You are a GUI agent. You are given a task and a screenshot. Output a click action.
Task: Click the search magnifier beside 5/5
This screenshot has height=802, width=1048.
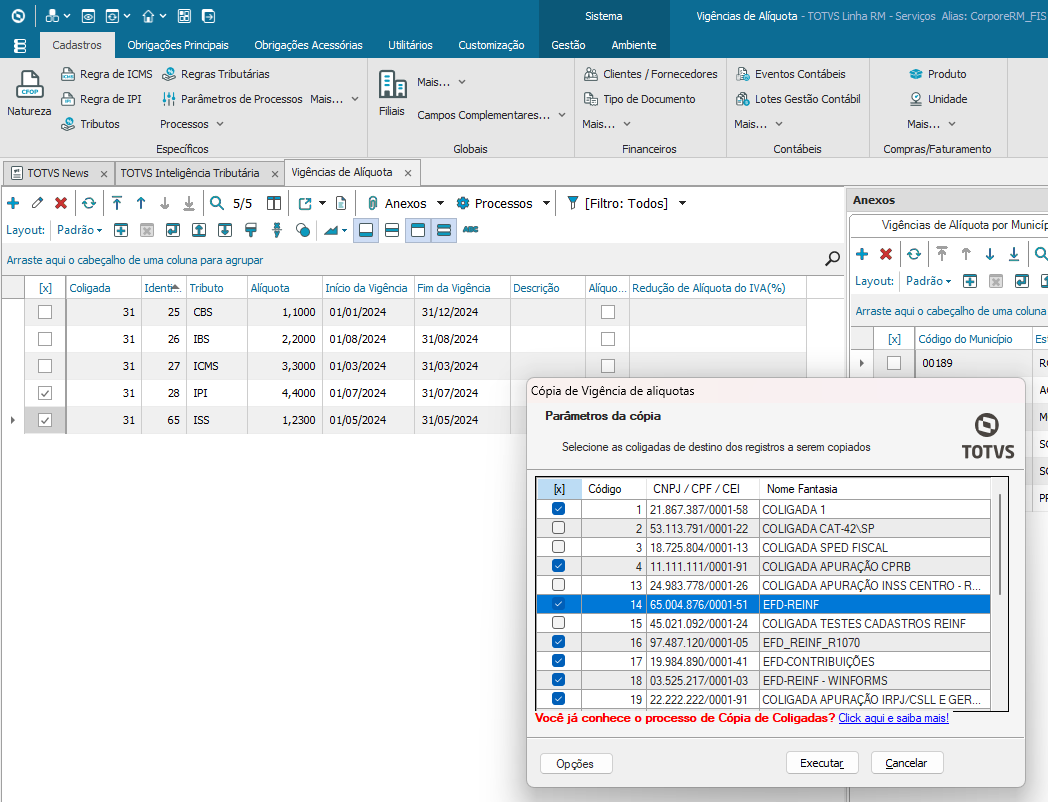click(x=217, y=203)
